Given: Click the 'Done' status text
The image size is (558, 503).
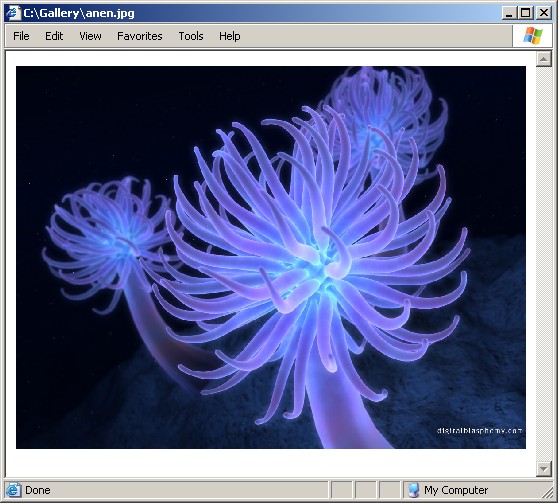Looking at the screenshot, I should [38, 490].
